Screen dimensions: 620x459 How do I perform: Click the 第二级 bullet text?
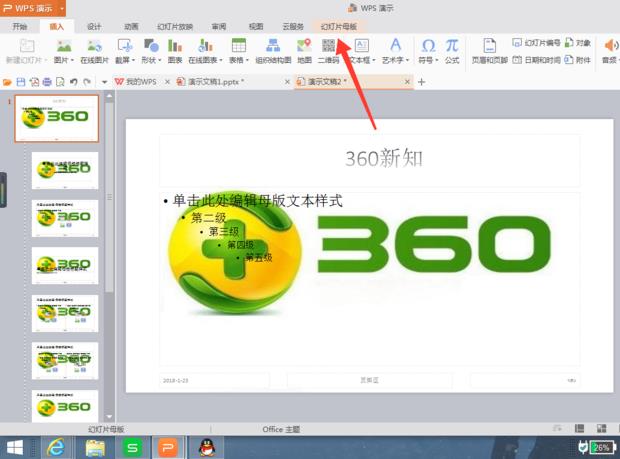tap(208, 217)
